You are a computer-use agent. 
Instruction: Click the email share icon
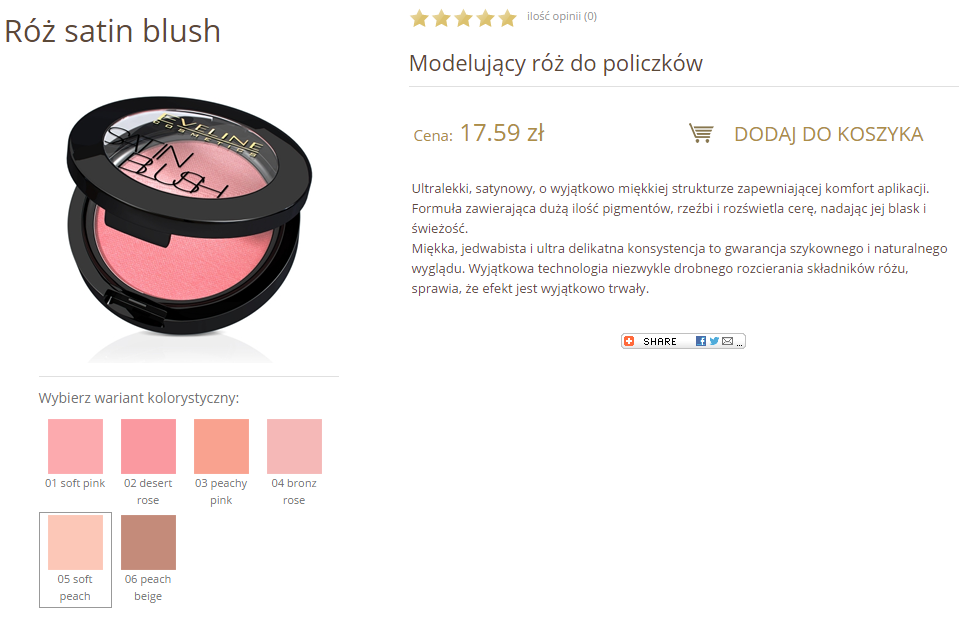(x=727, y=341)
